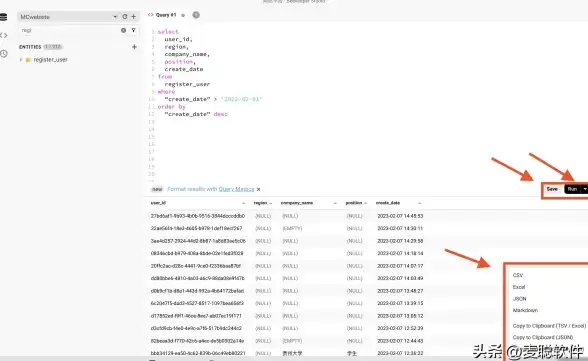Choose JSON export option
588x361 pixels.
(x=519, y=299)
